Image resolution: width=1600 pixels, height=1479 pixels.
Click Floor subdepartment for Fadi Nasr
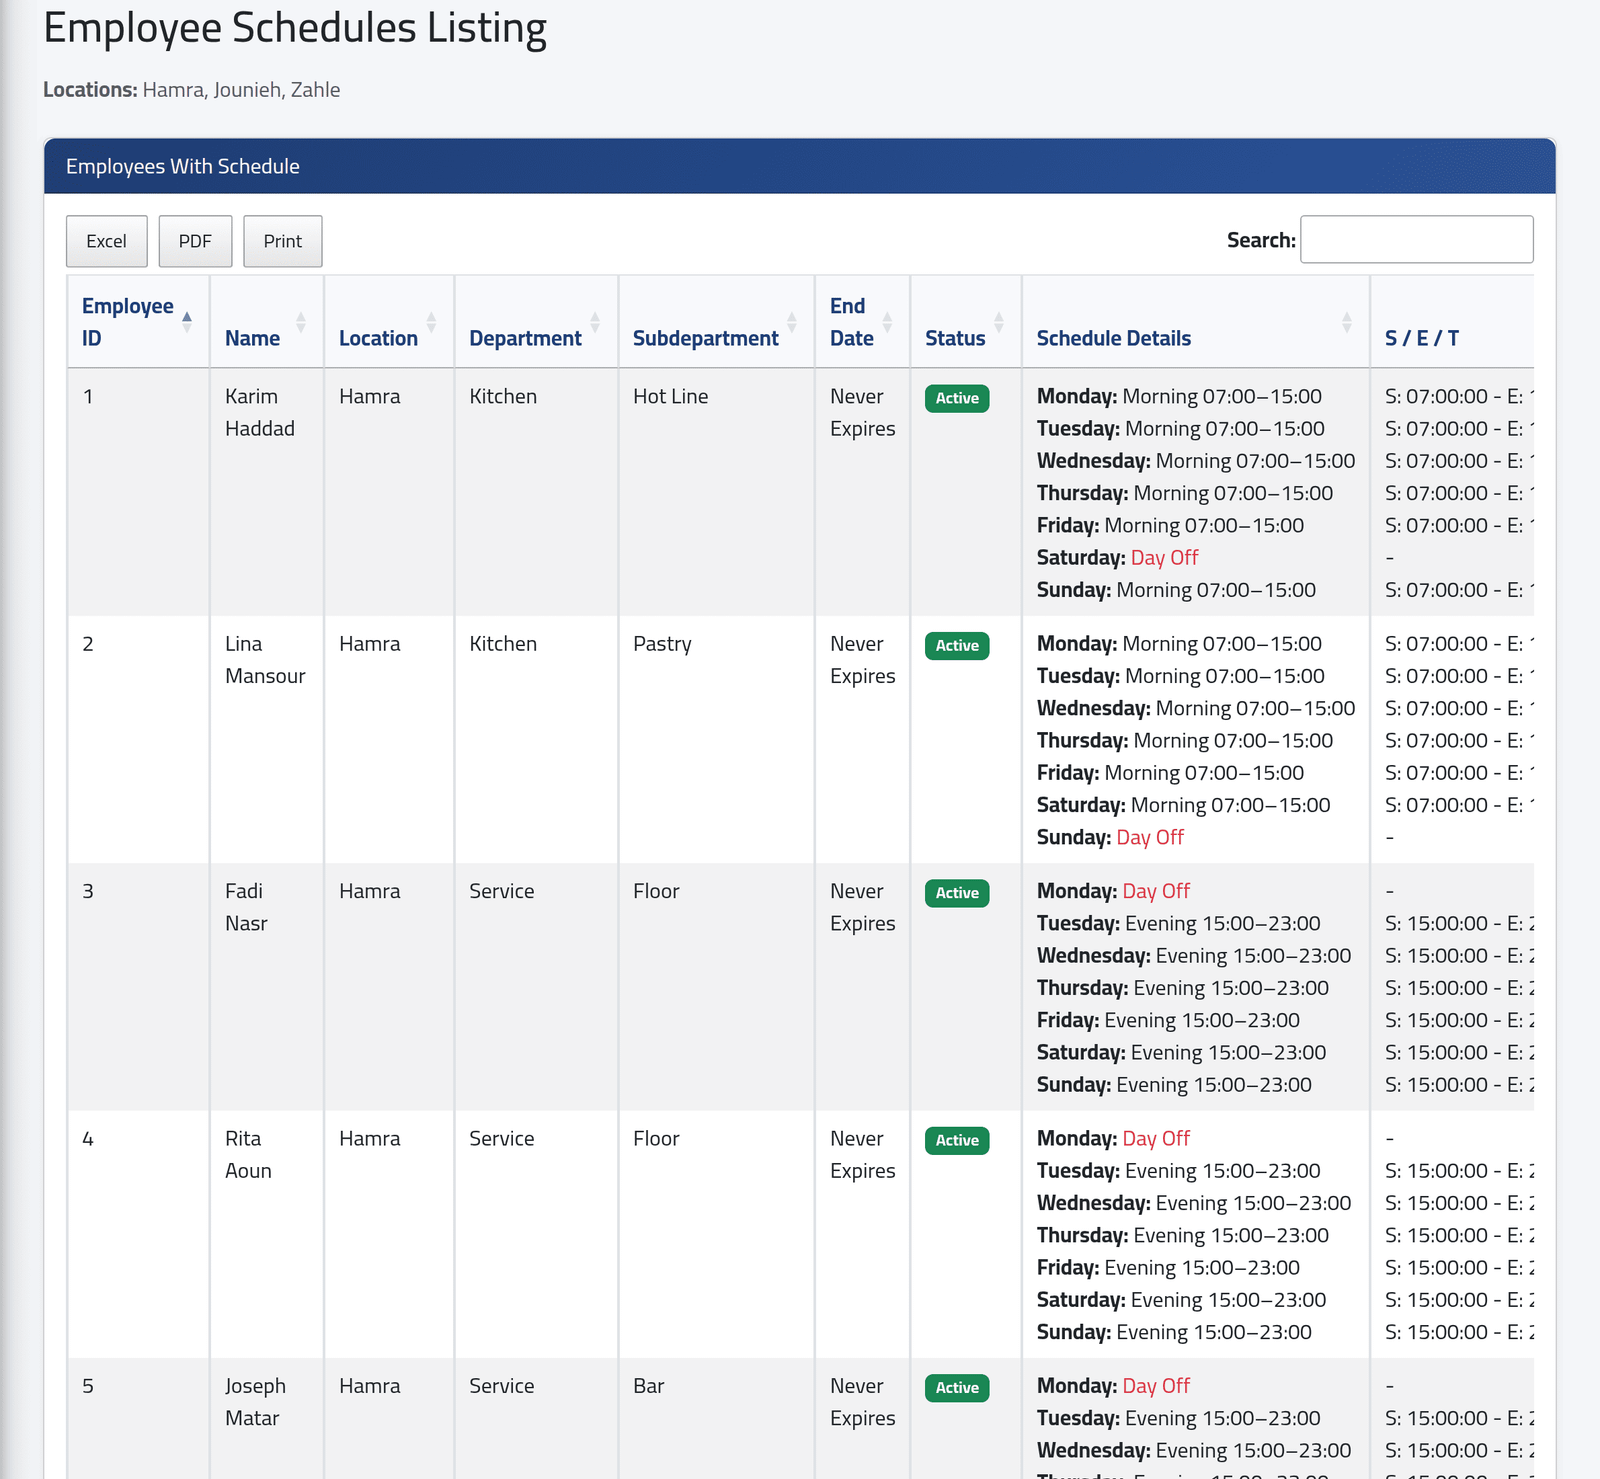pyautogui.click(x=656, y=891)
